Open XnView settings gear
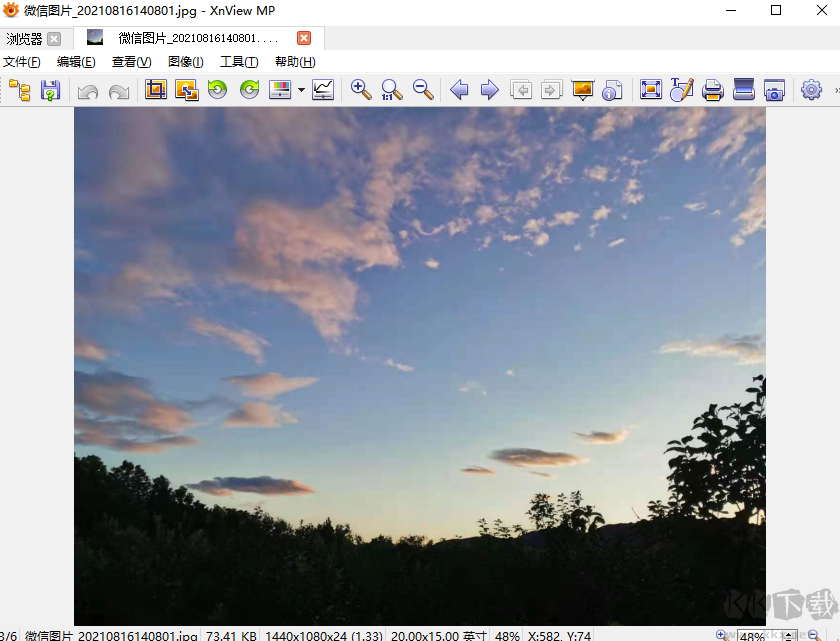Screen dimensions: 840x641 (811, 90)
